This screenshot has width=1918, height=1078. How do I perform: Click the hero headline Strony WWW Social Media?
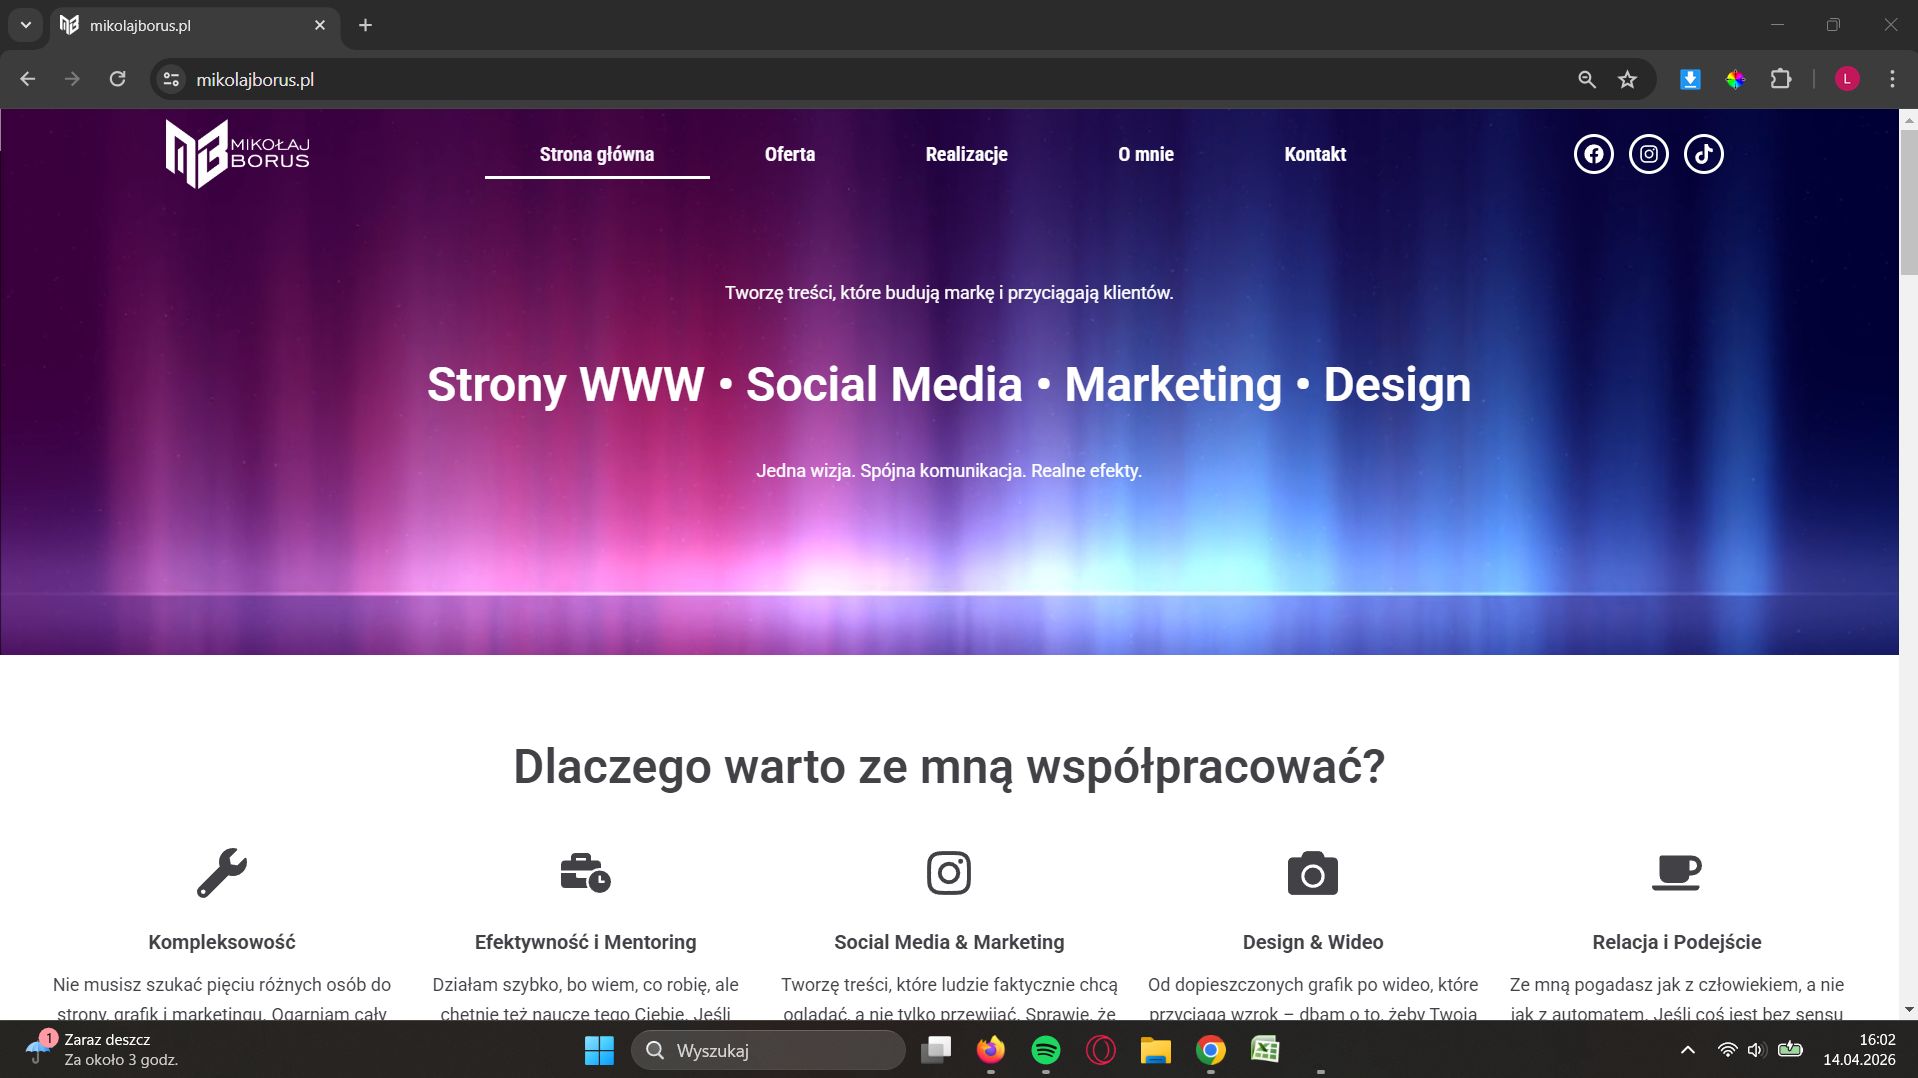949,385
